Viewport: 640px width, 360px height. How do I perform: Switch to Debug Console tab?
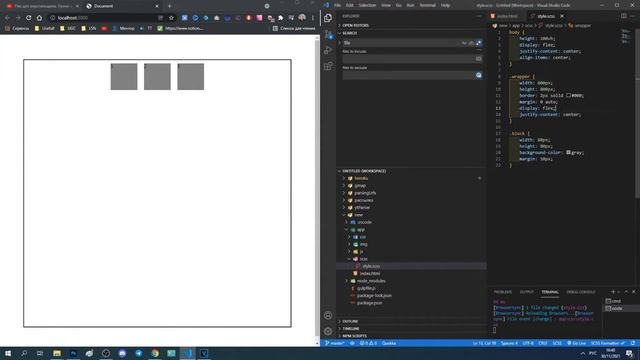[581, 292]
